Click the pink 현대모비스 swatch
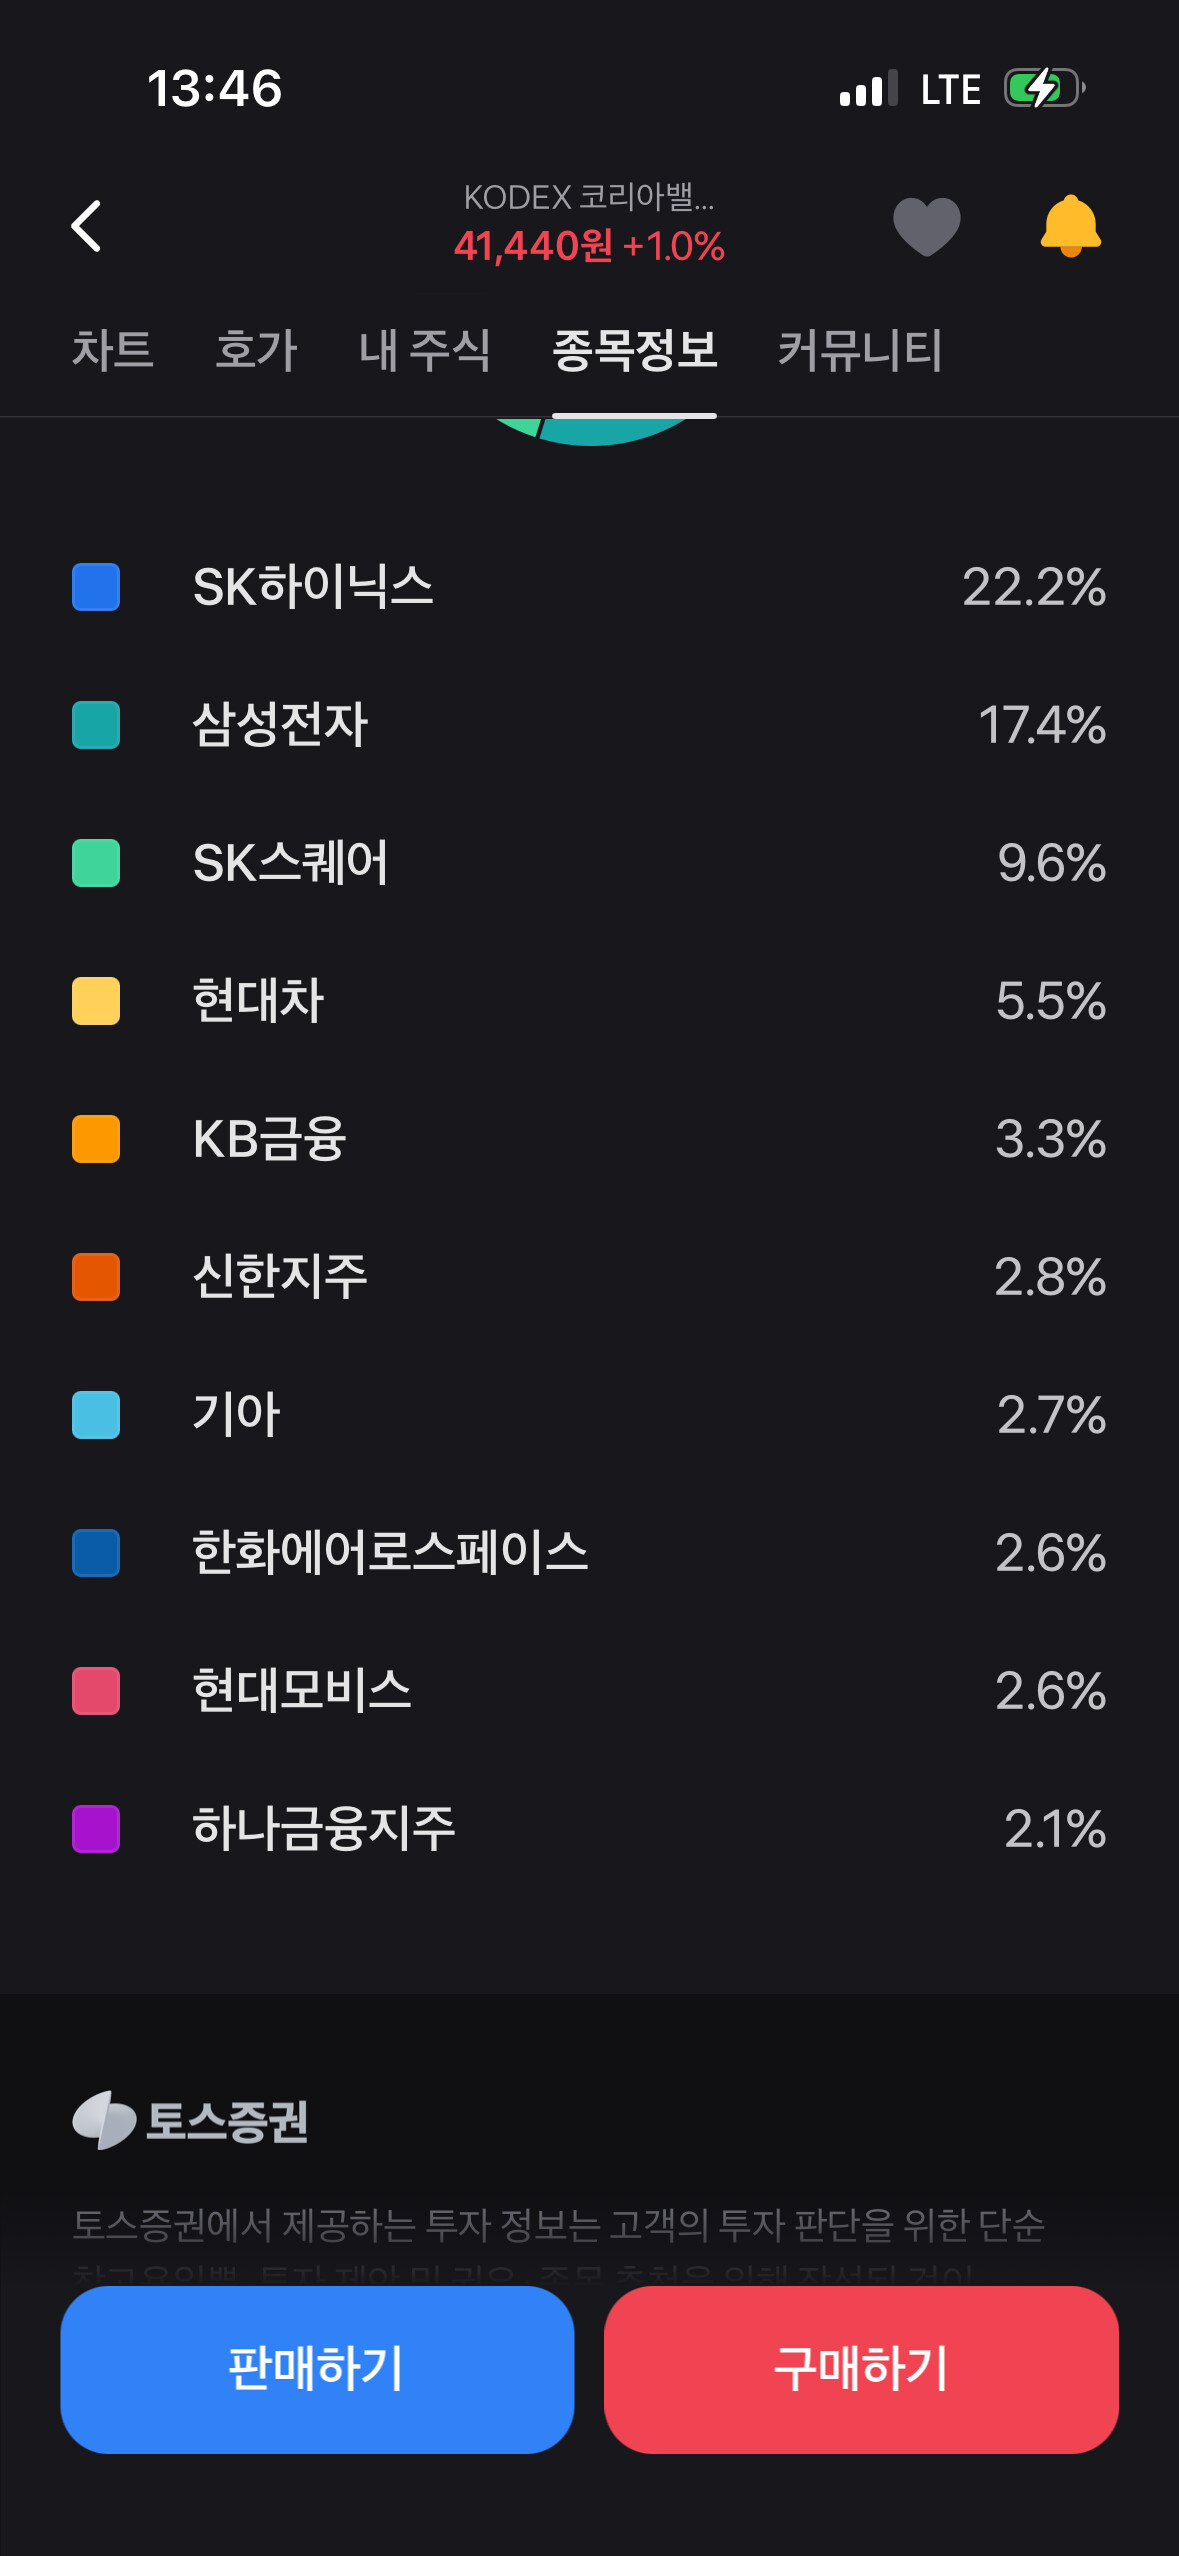The image size is (1179, 2556). [x=96, y=1691]
